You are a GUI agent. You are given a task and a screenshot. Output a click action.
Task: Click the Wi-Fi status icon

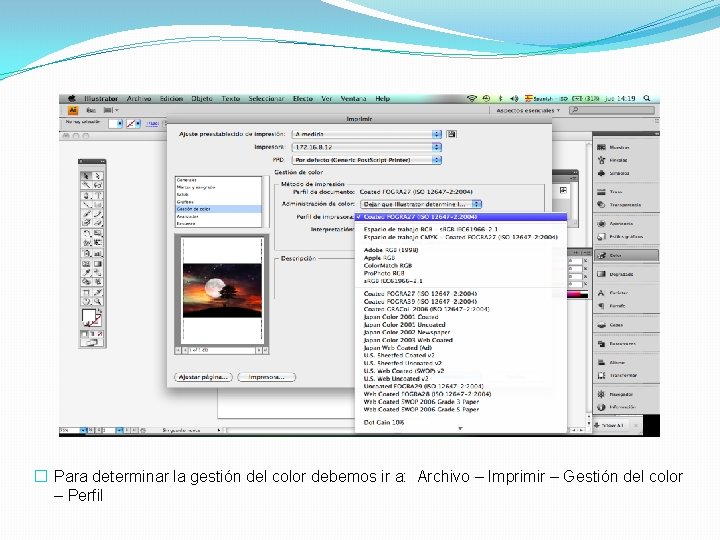point(472,98)
